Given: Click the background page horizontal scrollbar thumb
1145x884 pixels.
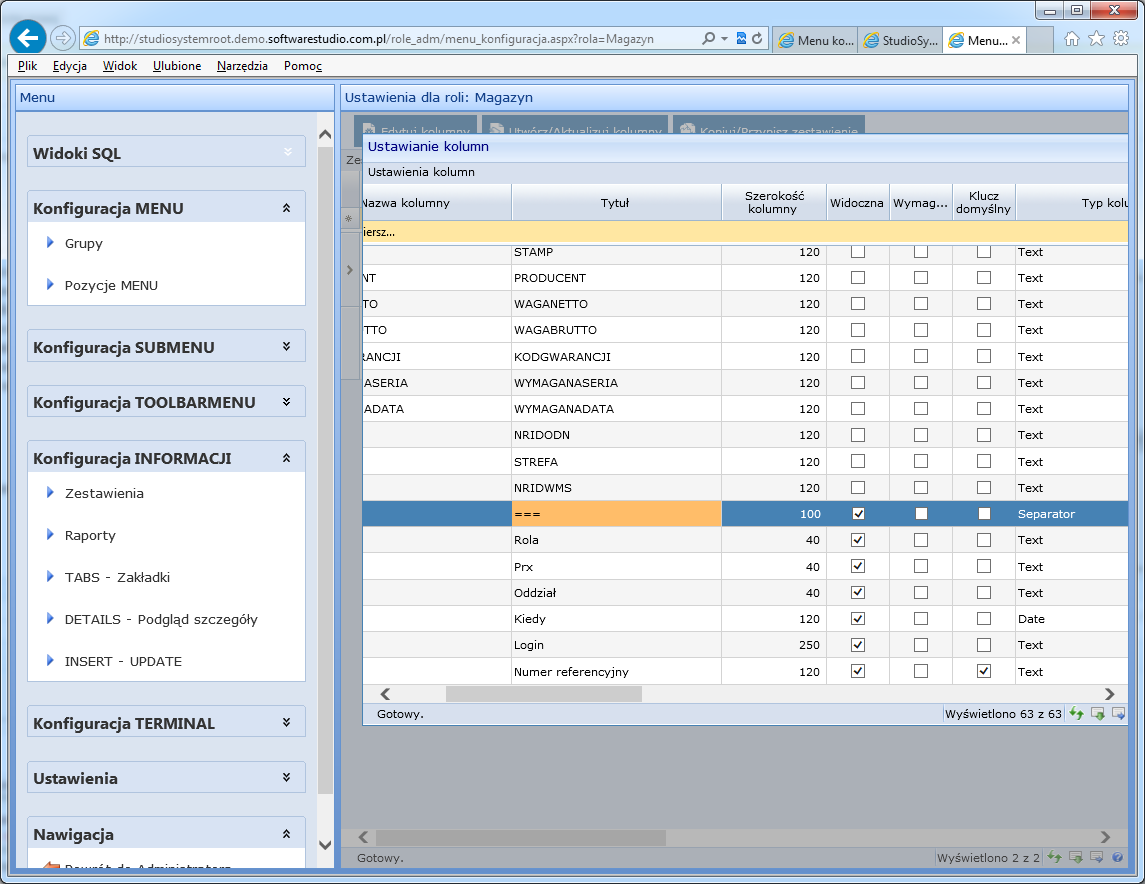Looking at the screenshot, I should [x=521, y=837].
